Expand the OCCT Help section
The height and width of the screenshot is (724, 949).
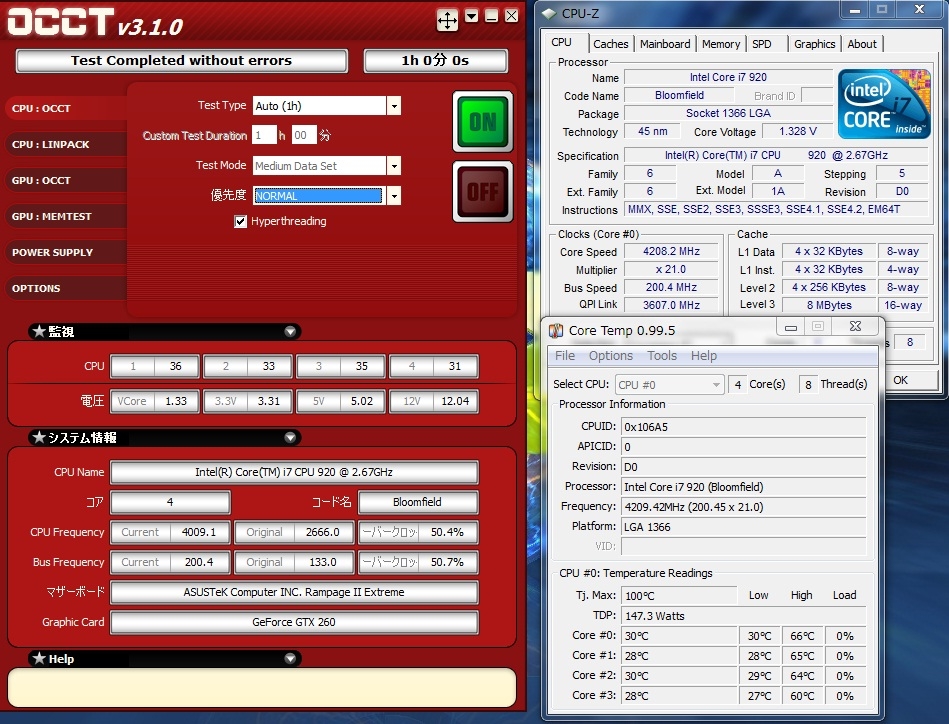290,659
